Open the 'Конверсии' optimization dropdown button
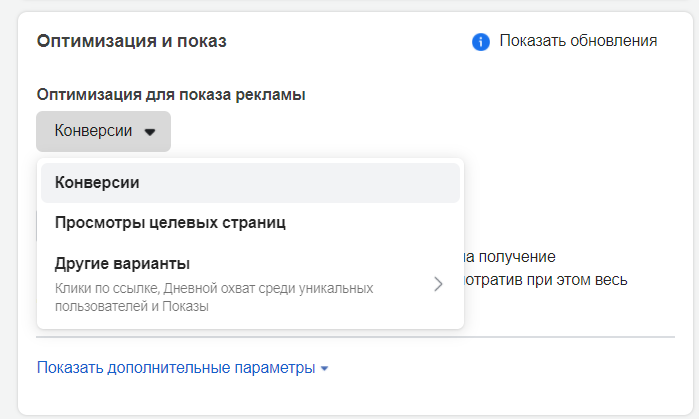 [103, 131]
